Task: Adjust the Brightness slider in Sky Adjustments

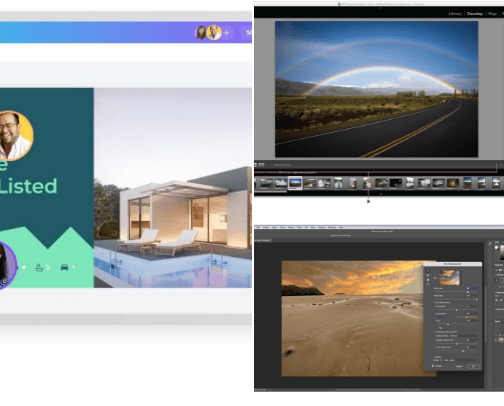Action: pos(457,310)
